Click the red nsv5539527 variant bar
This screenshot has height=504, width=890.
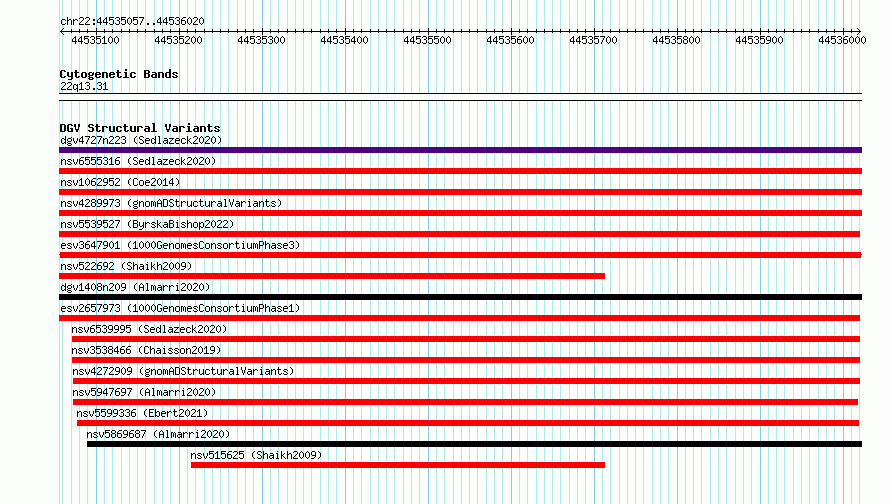(459, 234)
